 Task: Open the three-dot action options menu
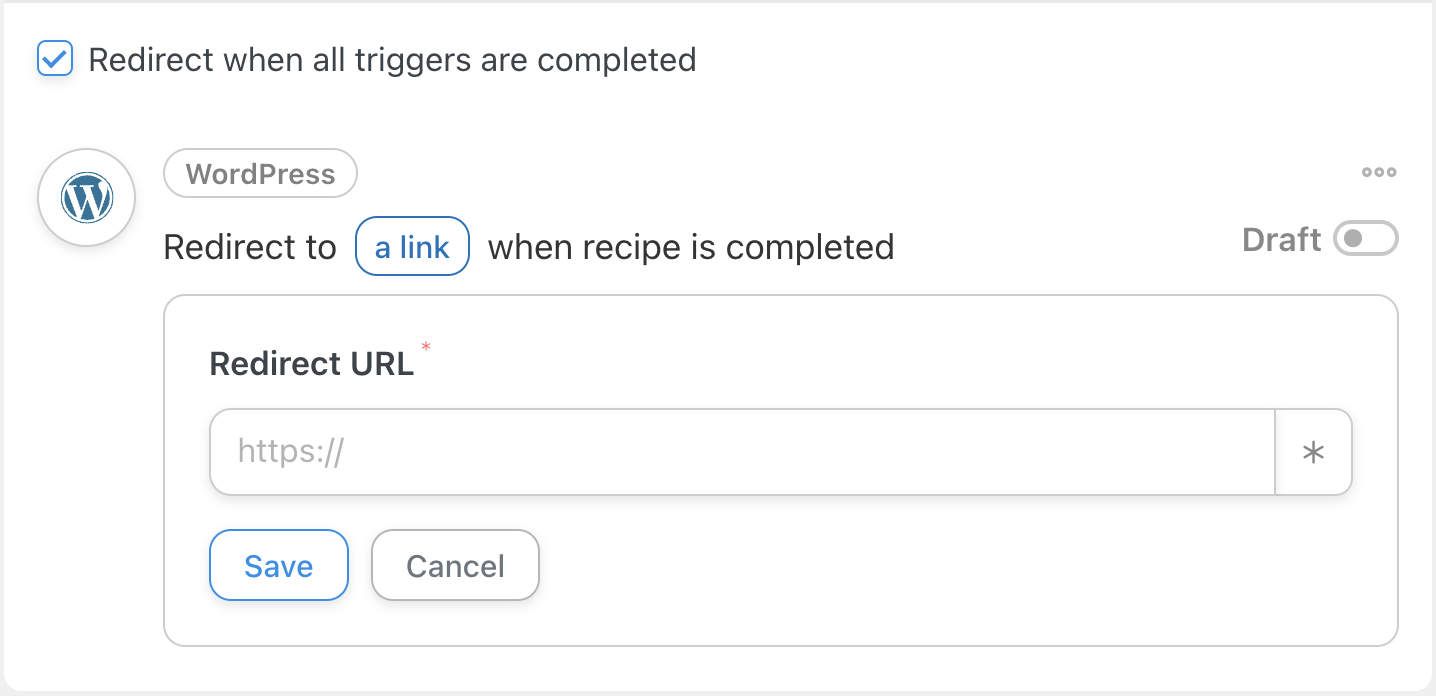click(1379, 173)
